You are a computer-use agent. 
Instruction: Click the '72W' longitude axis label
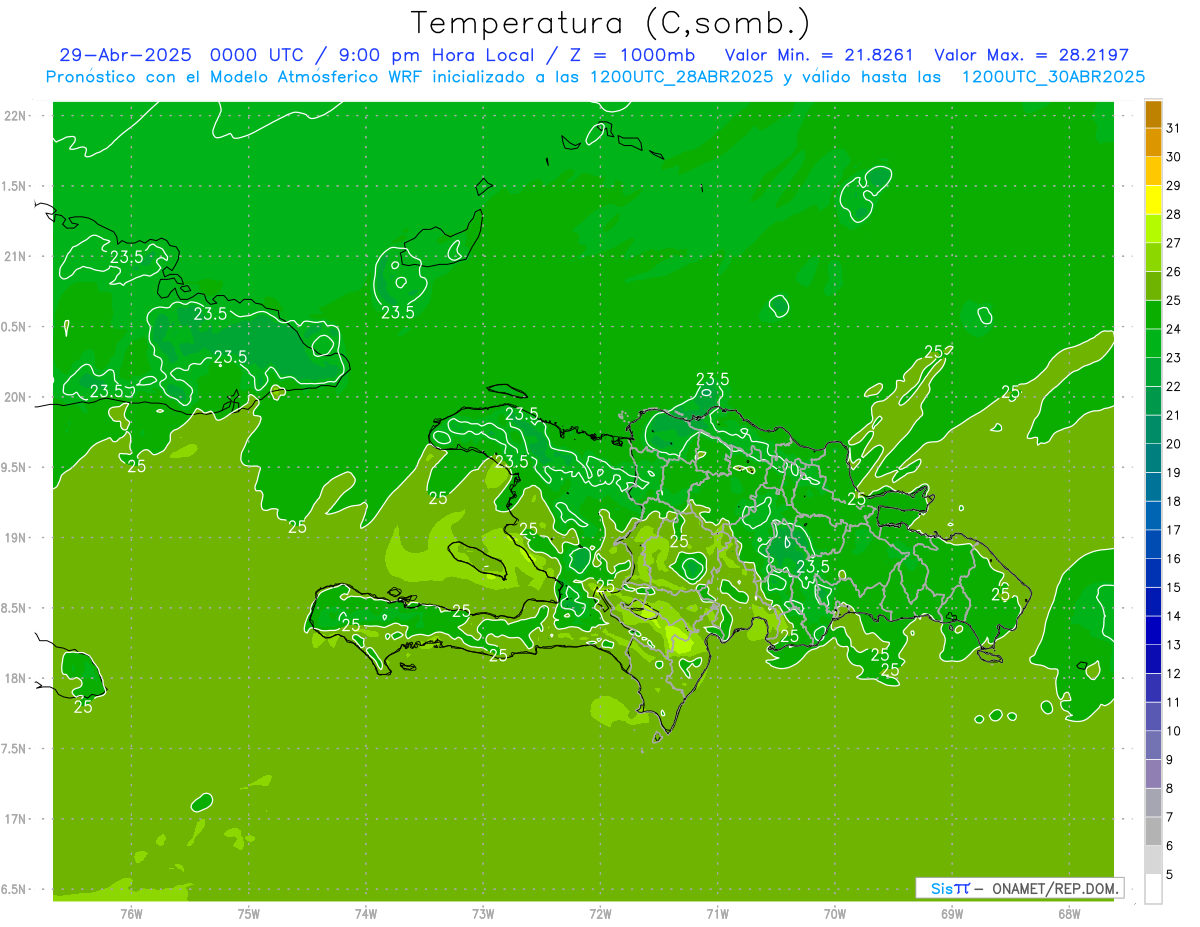pyautogui.click(x=600, y=914)
